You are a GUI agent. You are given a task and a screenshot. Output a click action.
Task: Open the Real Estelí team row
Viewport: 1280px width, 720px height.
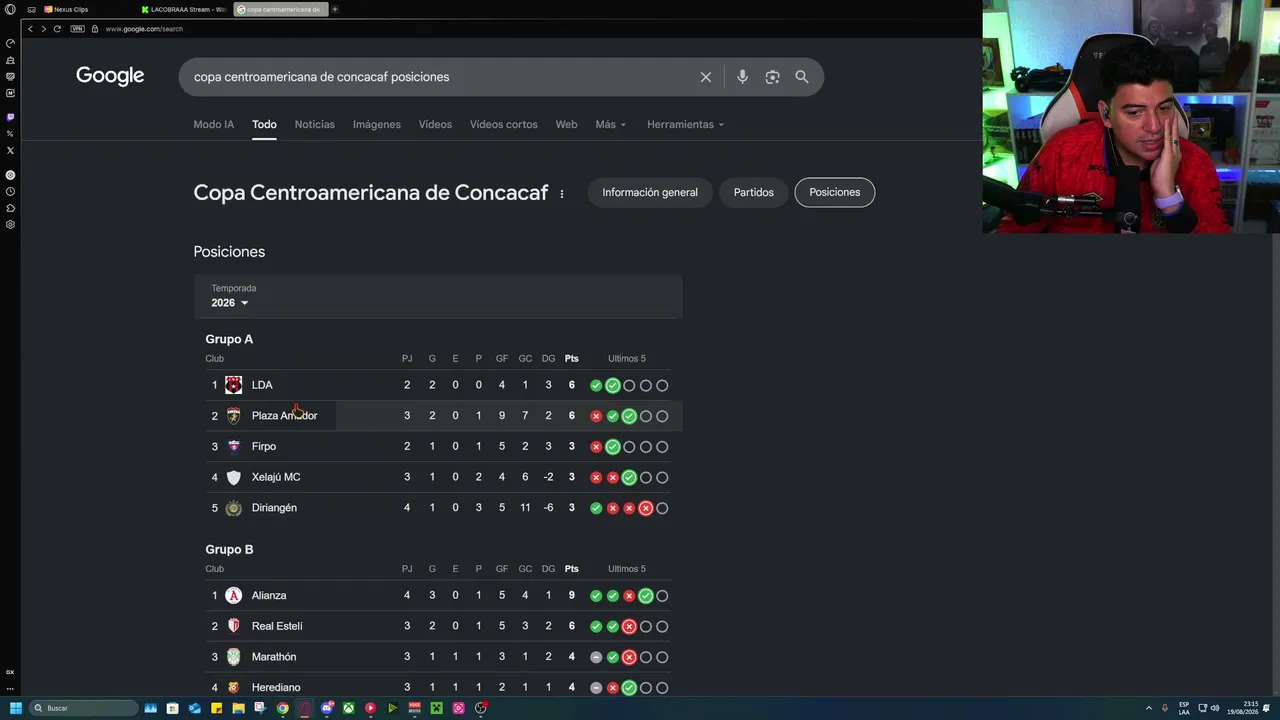[438, 626]
